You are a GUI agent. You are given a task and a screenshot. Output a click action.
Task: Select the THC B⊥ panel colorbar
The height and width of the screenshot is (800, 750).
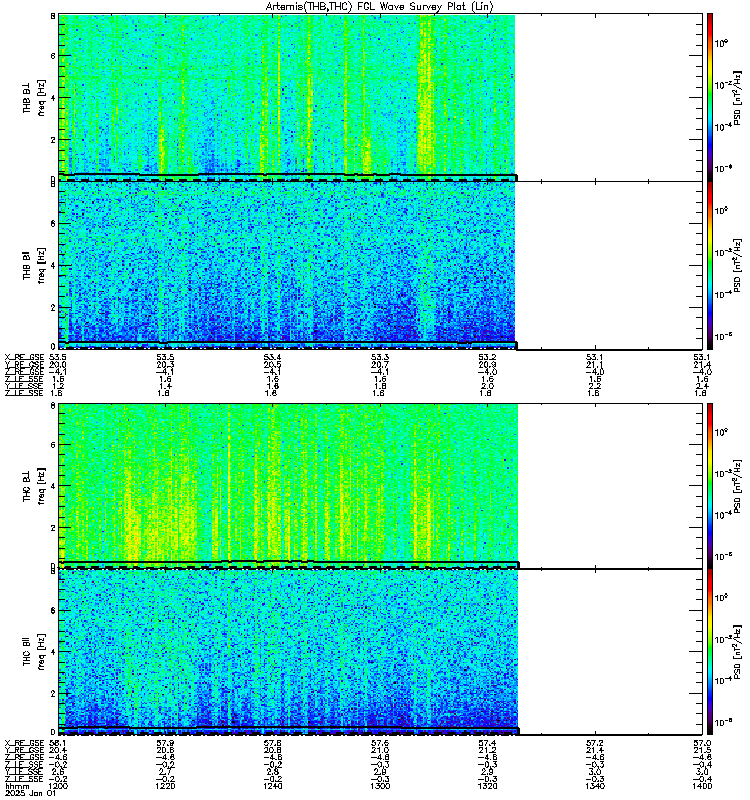710,486
